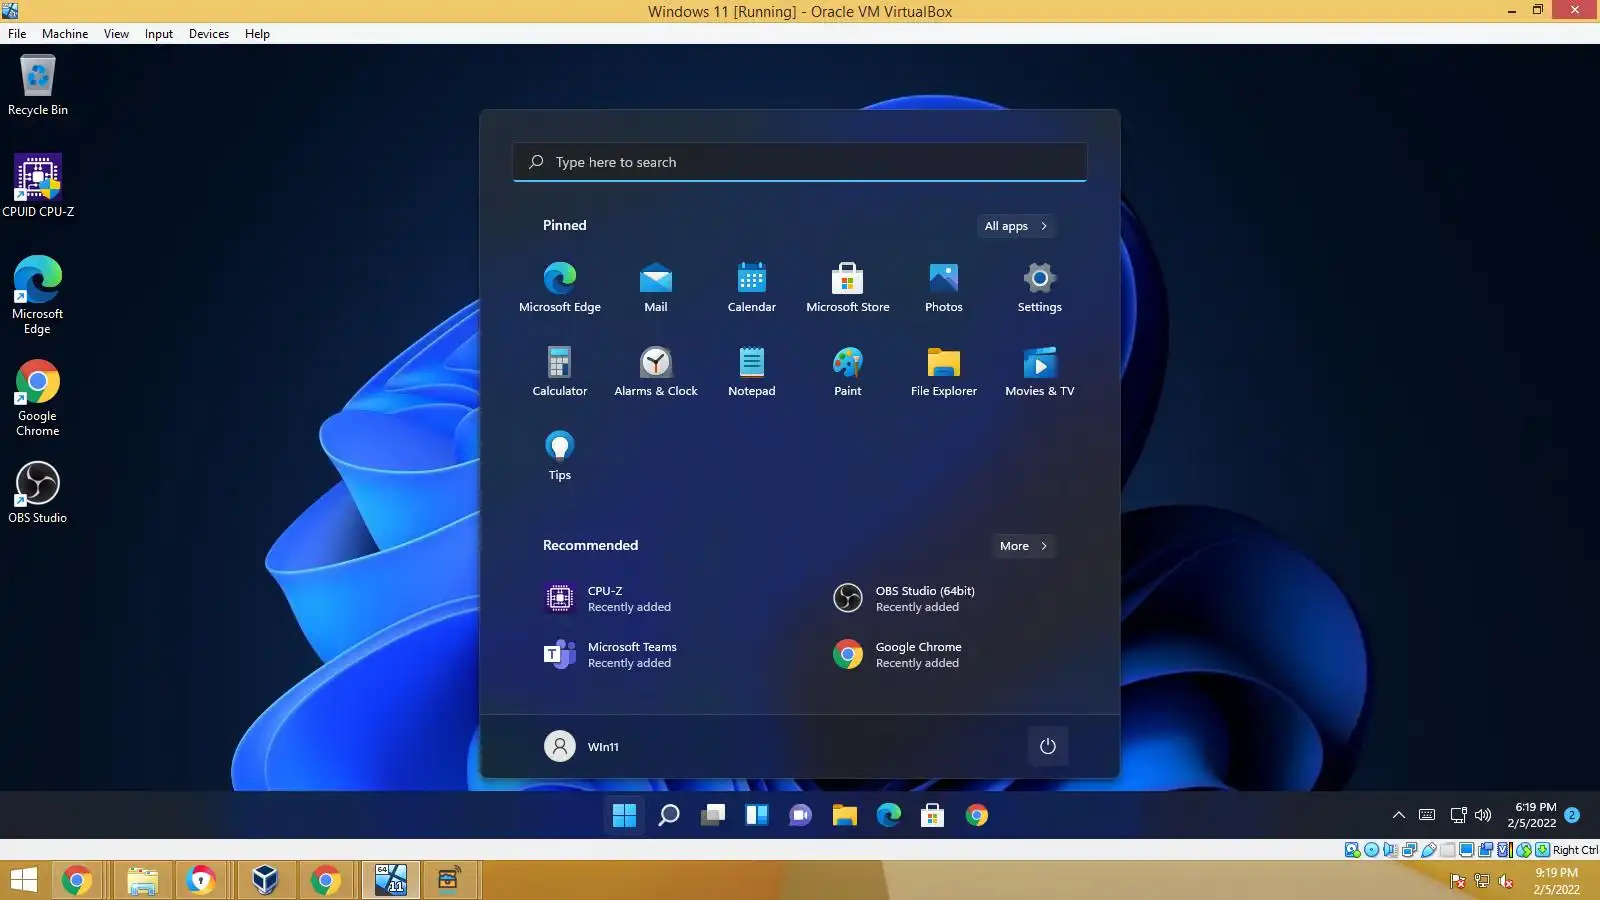Viewport: 1600px width, 900px height.
Task: Open the Paint app
Action: pos(848,371)
